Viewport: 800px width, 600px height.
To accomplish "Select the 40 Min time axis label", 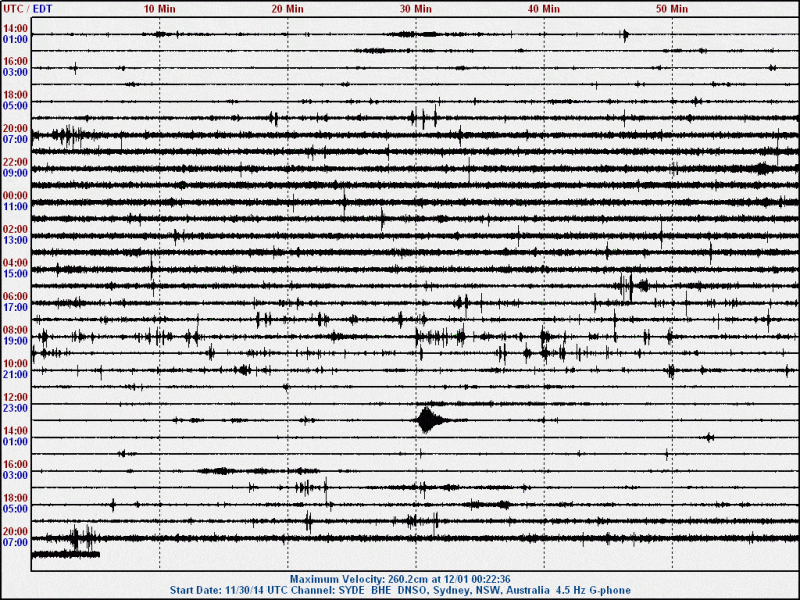I will (543, 8).
